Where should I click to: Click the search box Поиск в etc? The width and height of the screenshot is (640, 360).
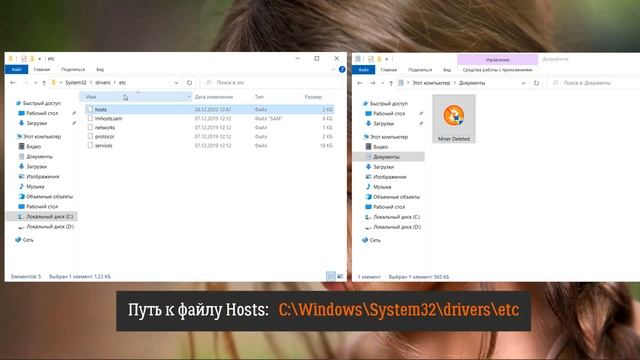tap(271, 82)
